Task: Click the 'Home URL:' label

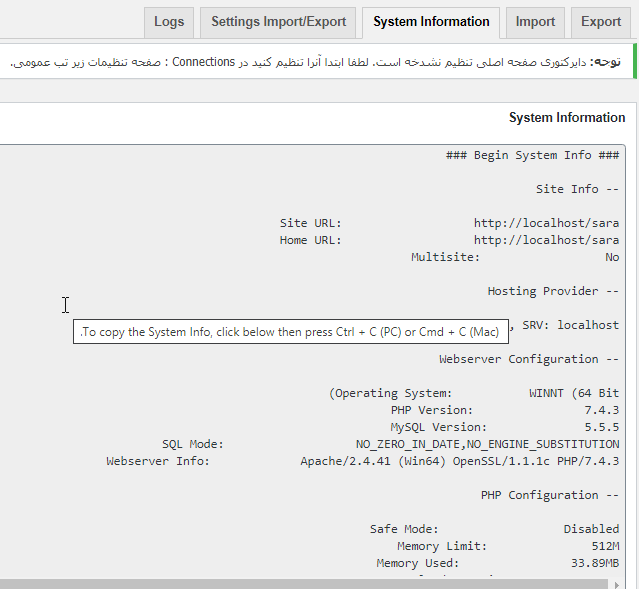Action: [x=311, y=240]
